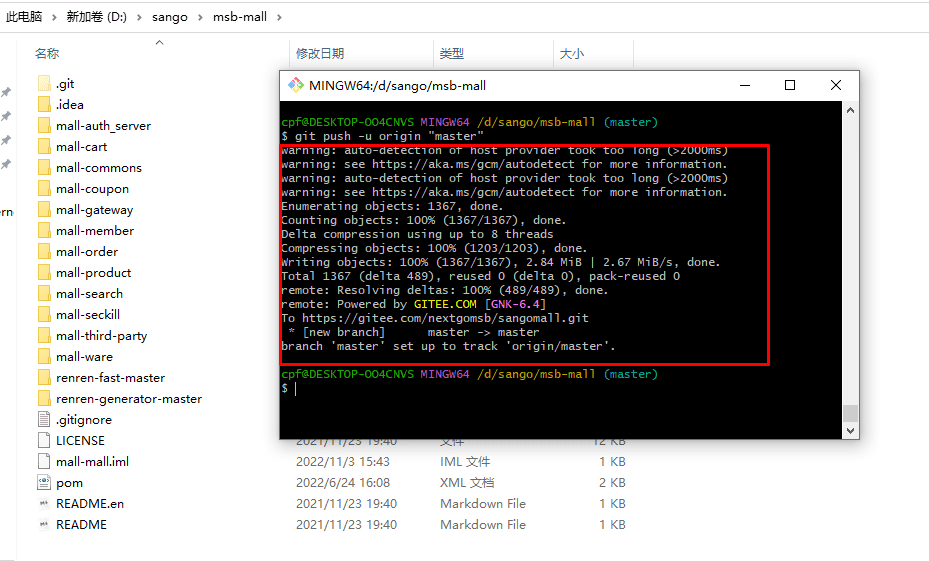The image size is (929, 561).
Task: Select the mall-product folder icon
Action: click(44, 273)
